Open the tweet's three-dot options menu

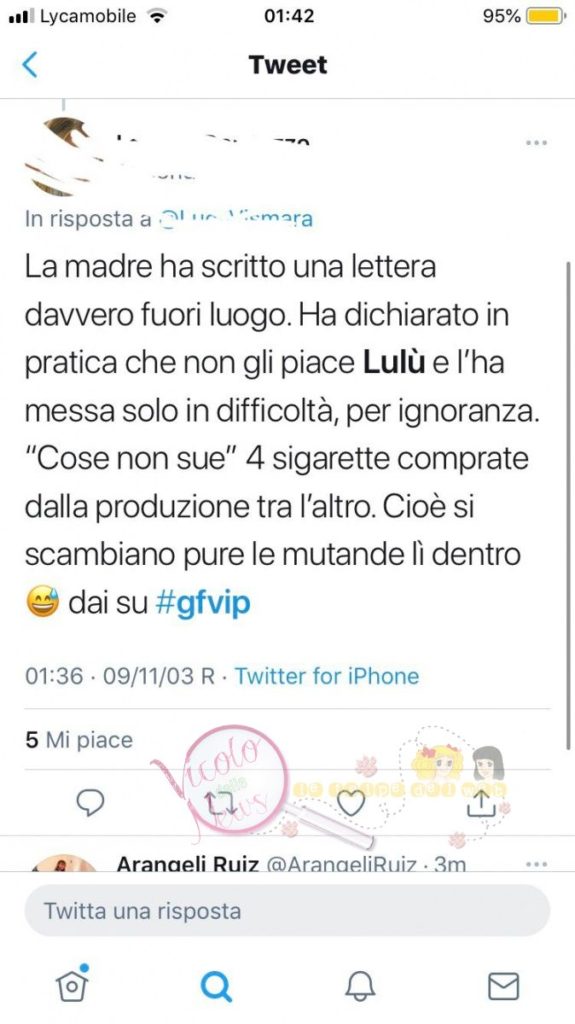click(x=536, y=142)
